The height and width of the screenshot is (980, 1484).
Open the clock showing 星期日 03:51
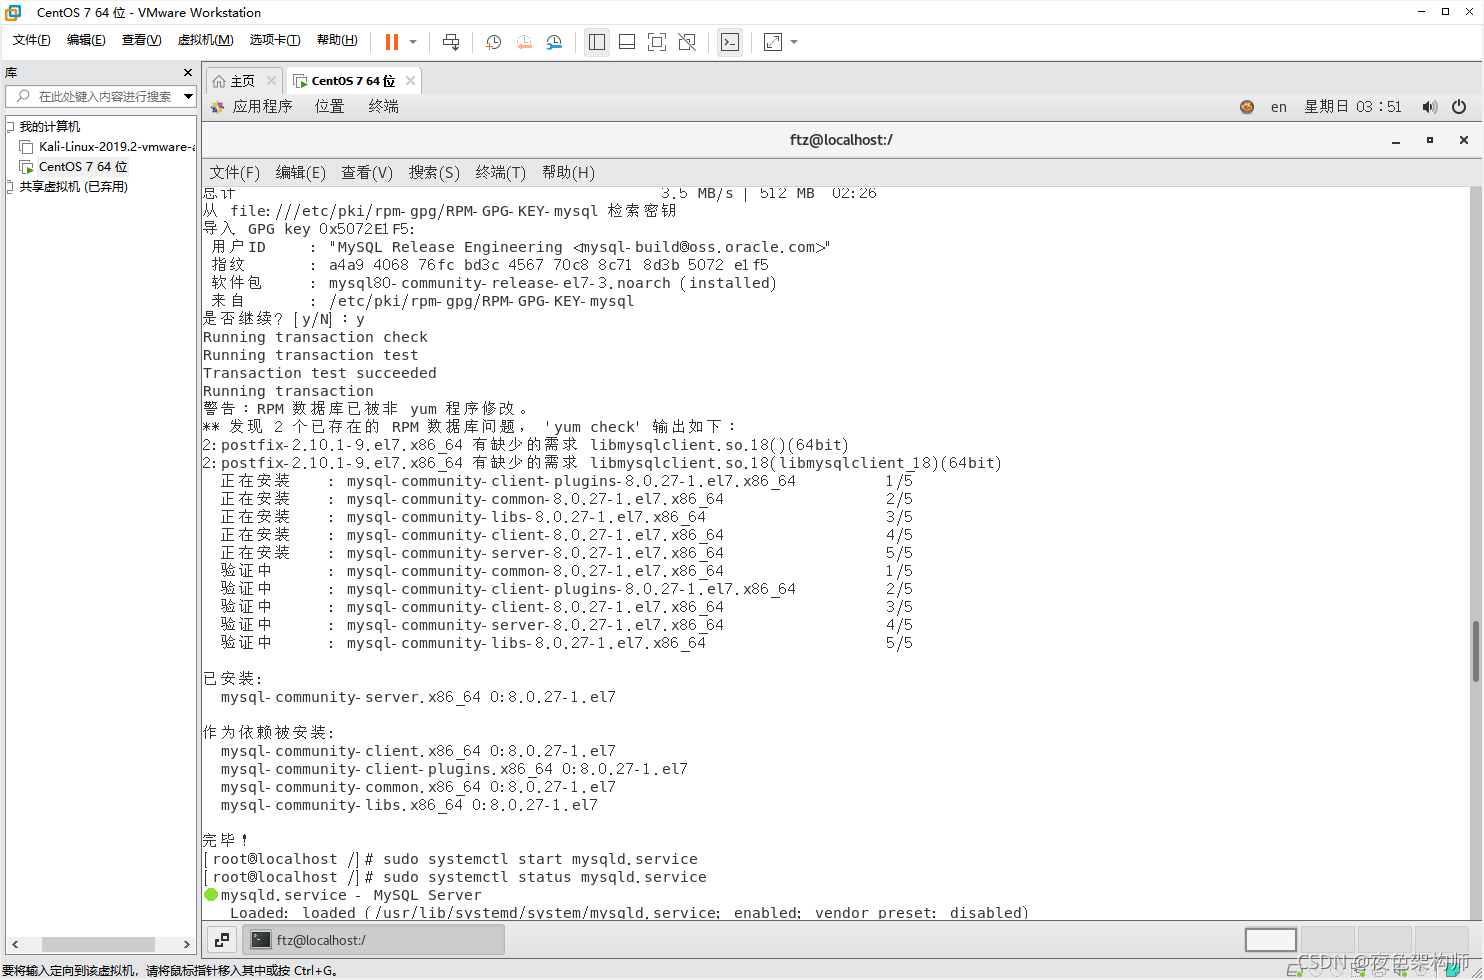click(x=1353, y=107)
